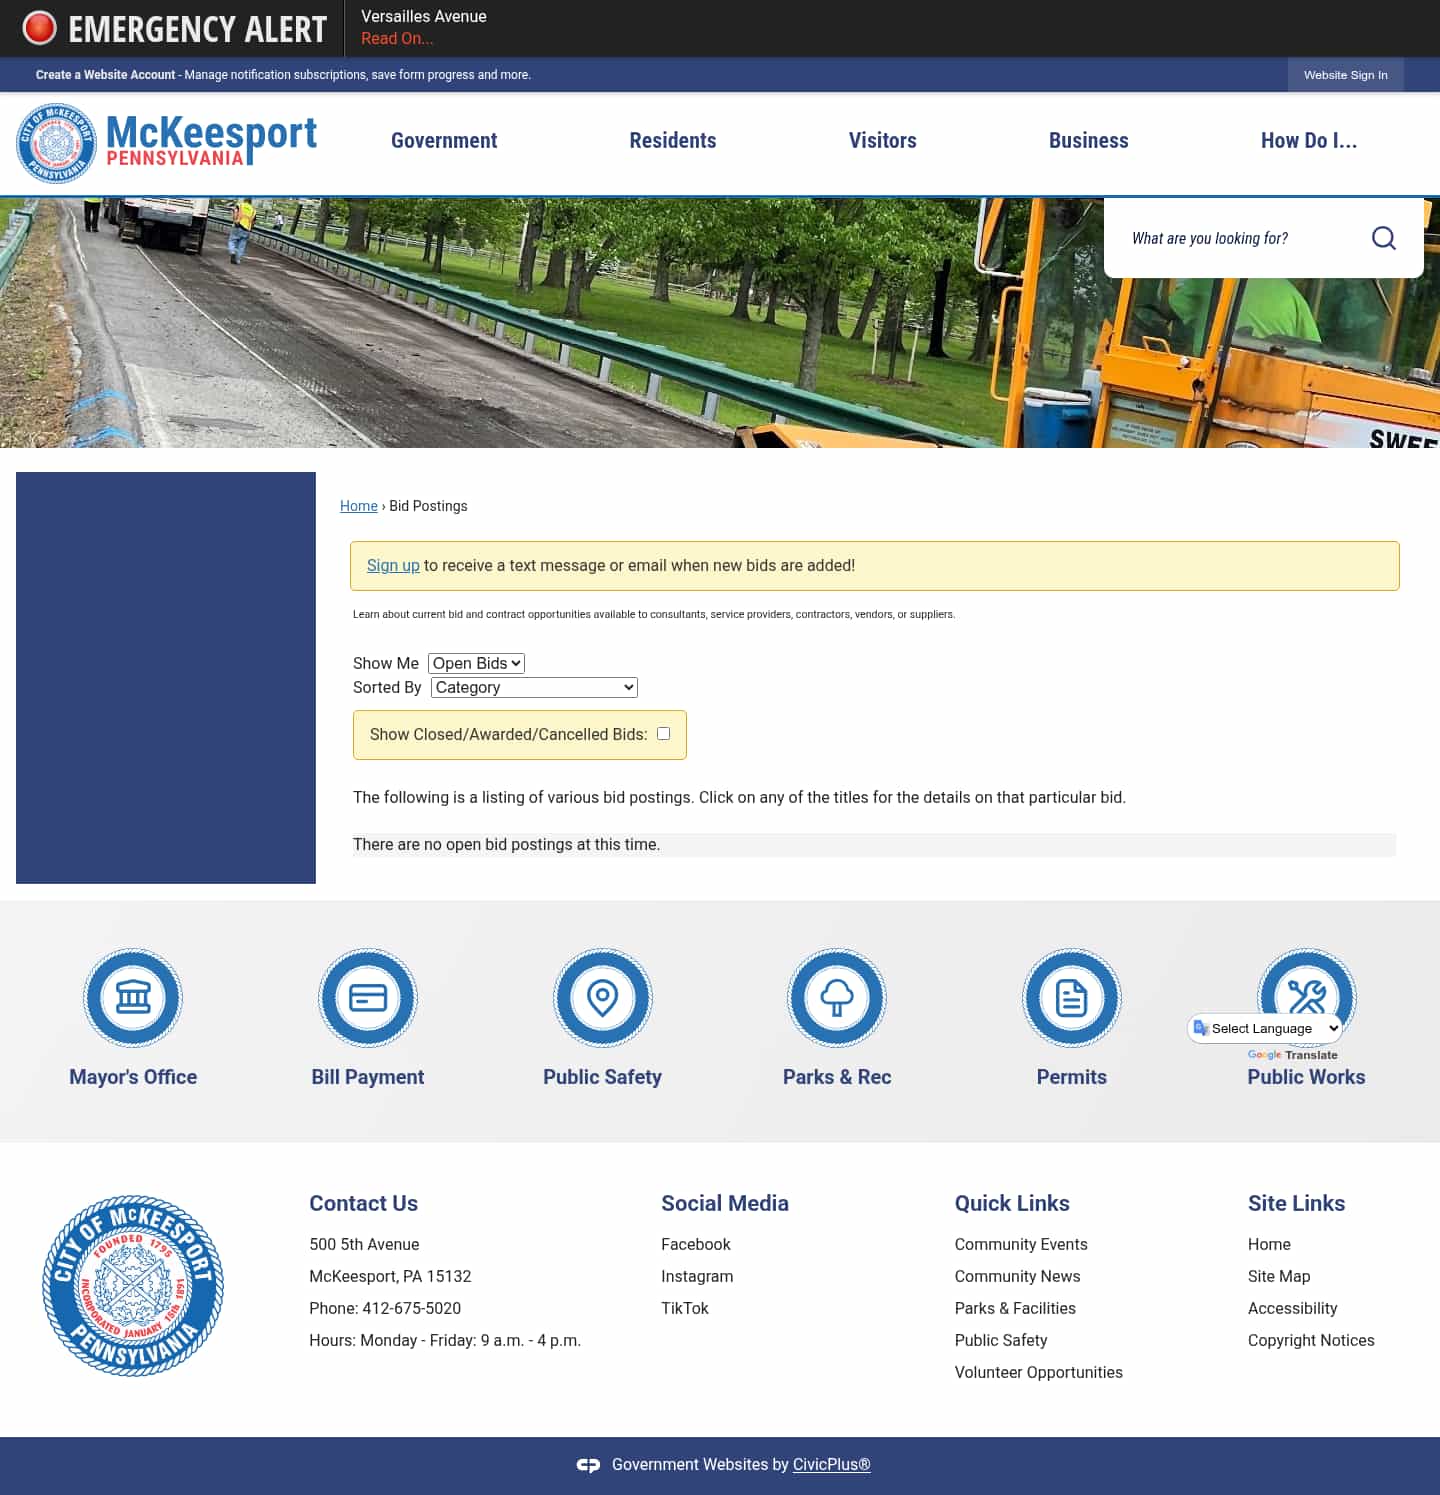Expand the Select Language translate dropdown
Viewport: 1440px width, 1495px height.
(x=1265, y=1028)
